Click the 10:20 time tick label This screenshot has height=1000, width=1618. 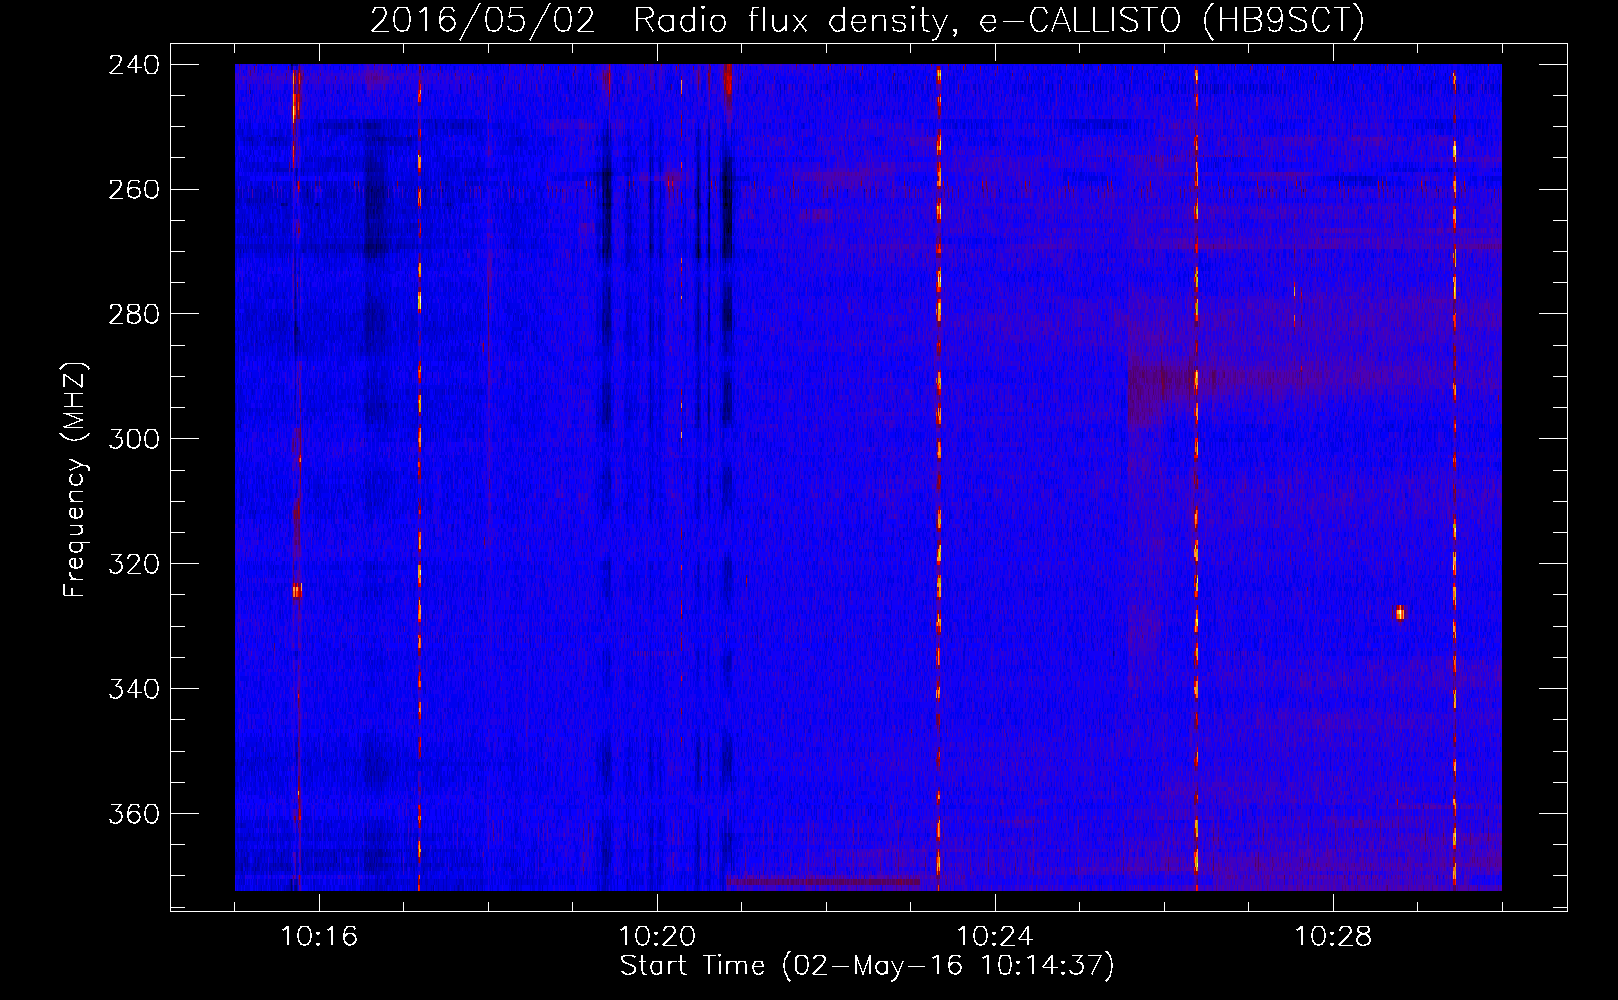pyautogui.click(x=657, y=937)
